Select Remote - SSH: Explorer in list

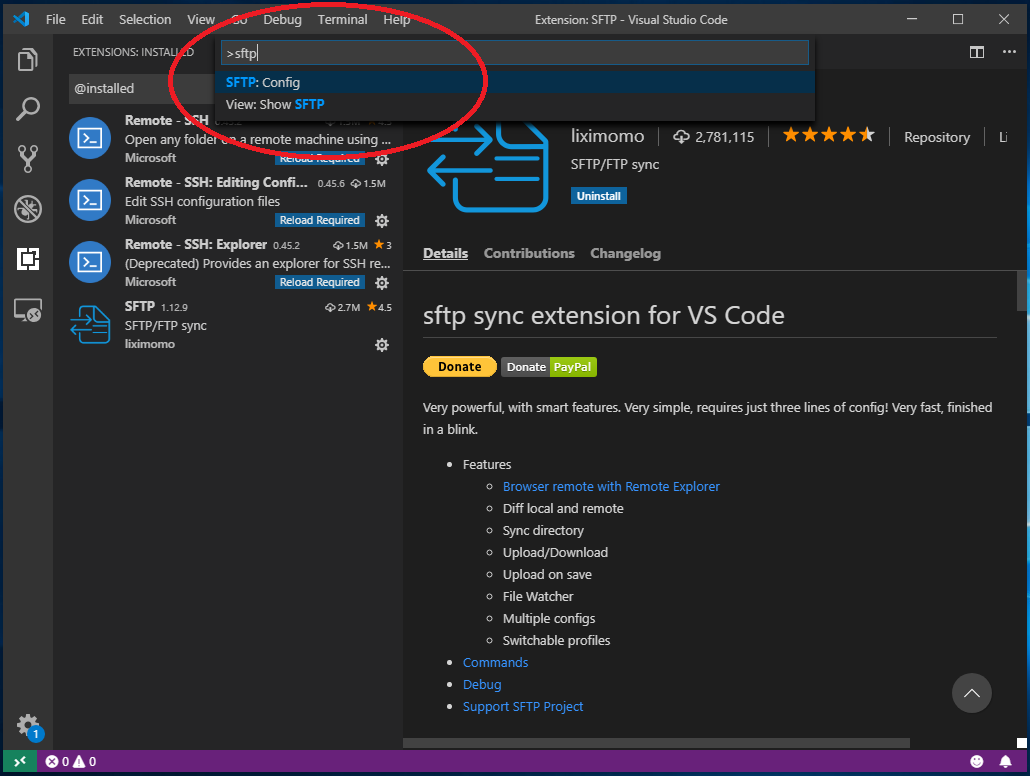(230, 263)
